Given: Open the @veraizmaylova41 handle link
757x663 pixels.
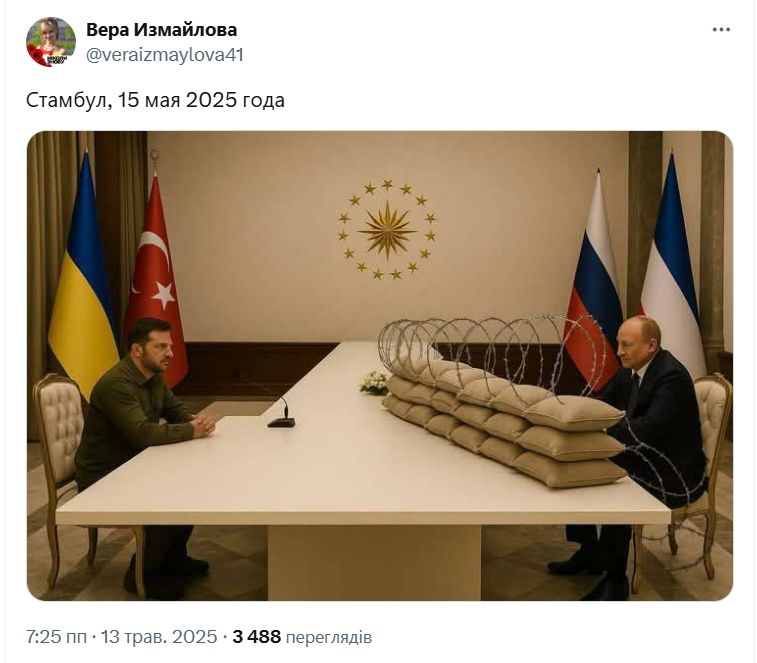Looking at the screenshot, I should click(x=165, y=55).
